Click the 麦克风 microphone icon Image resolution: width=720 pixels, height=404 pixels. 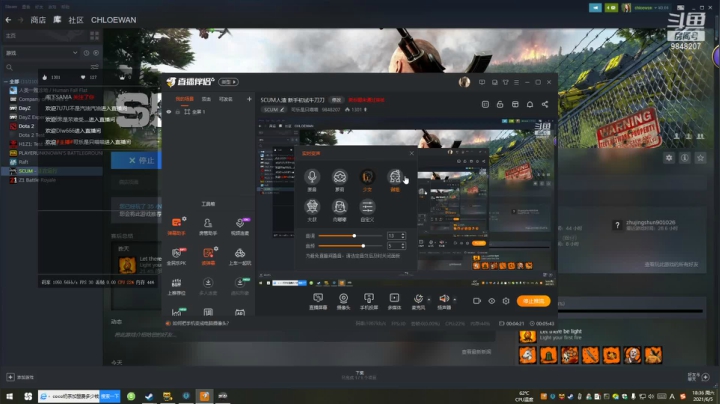[418, 301]
